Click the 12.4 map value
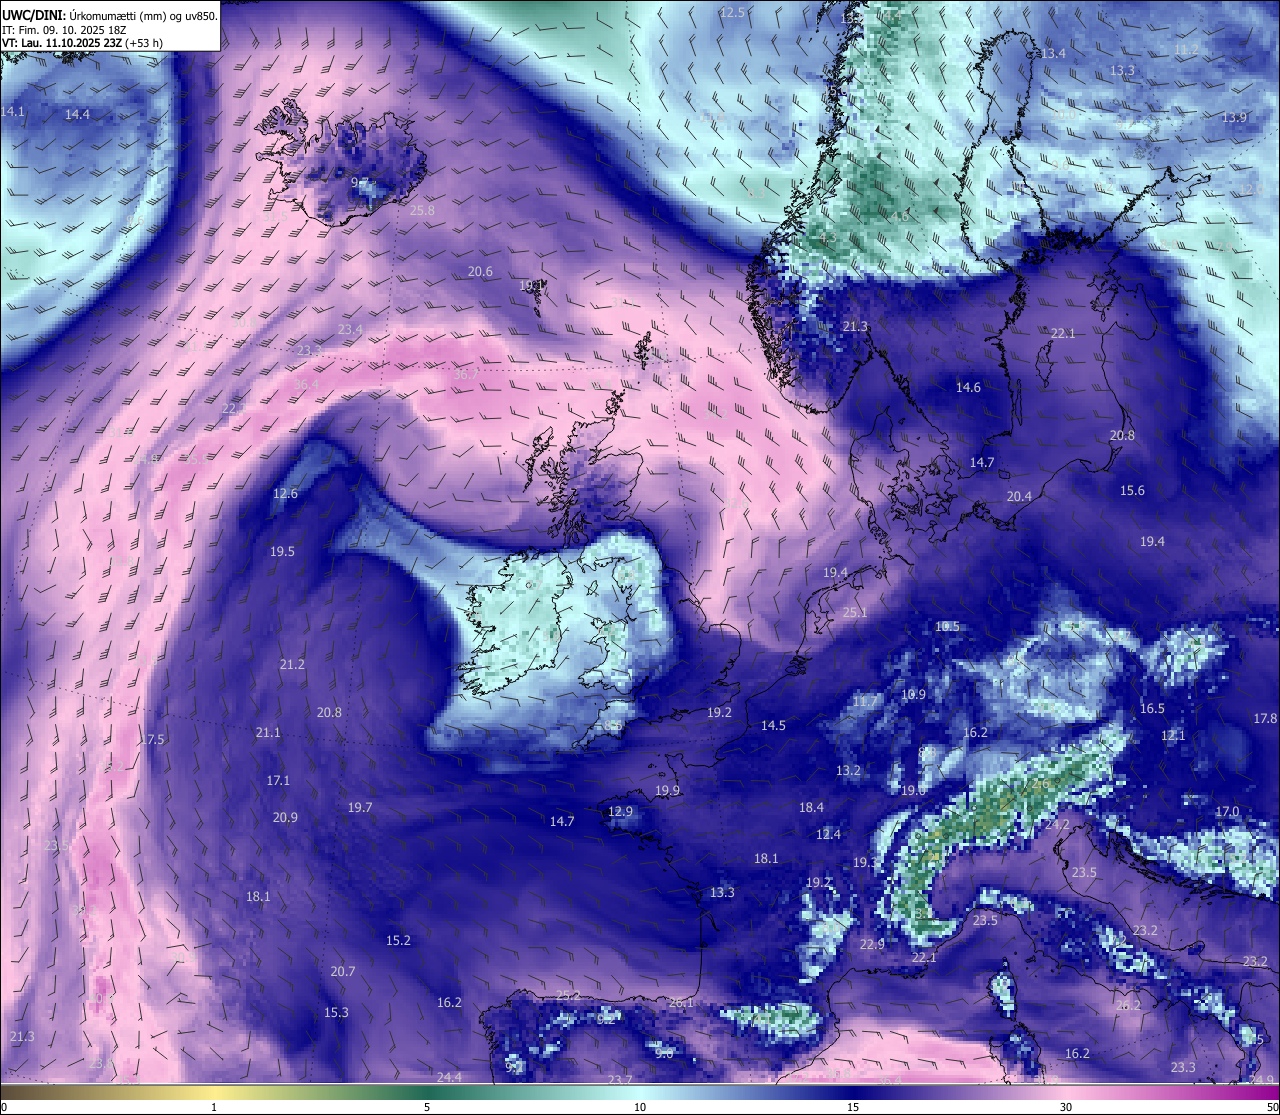The width and height of the screenshot is (1280, 1115). 828,835
